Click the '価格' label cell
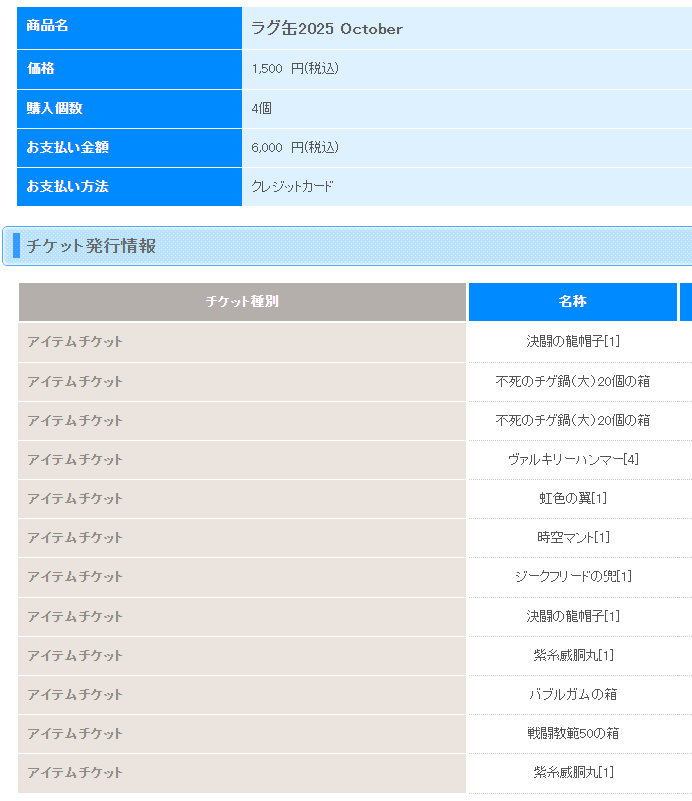Image resolution: width=692 pixels, height=801 pixels. pos(129,69)
